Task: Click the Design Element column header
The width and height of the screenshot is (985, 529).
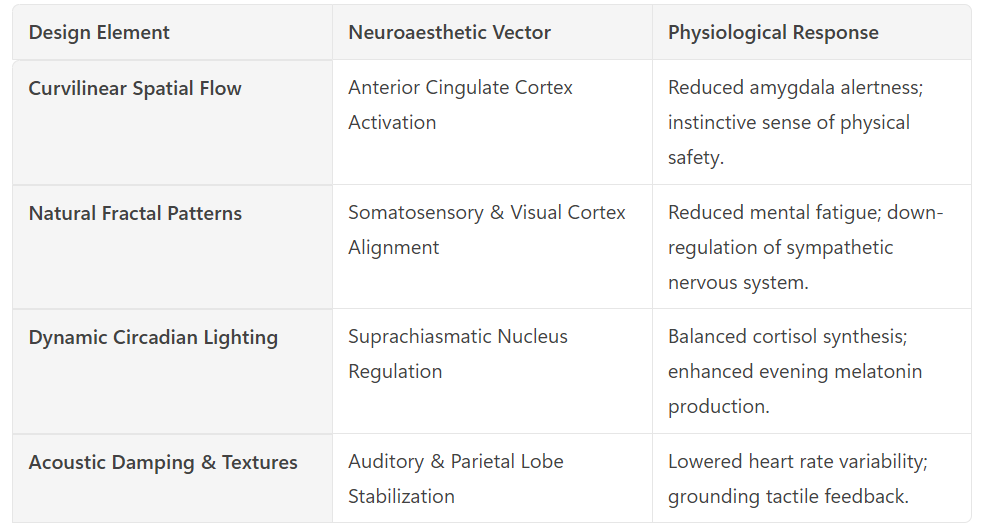Action: pyautogui.click(x=172, y=33)
